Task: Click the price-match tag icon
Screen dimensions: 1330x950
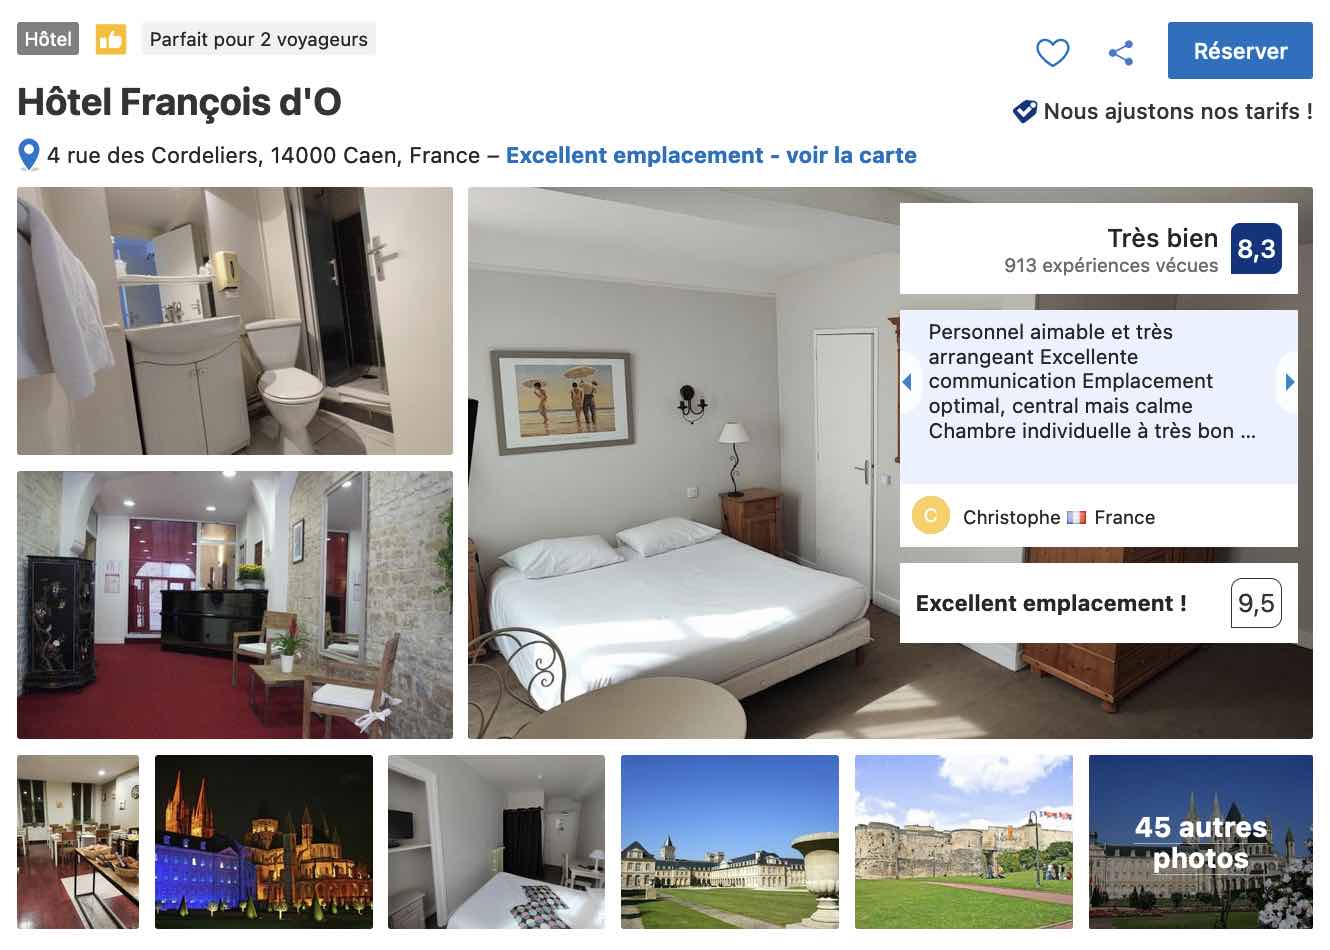Action: 1025,111
